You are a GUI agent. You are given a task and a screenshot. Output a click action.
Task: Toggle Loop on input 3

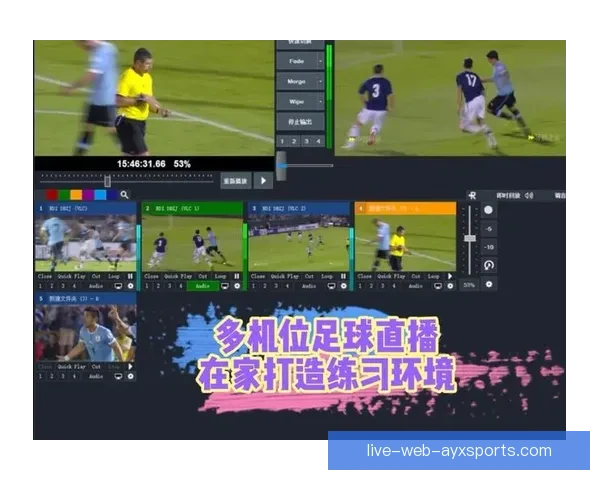click(327, 276)
